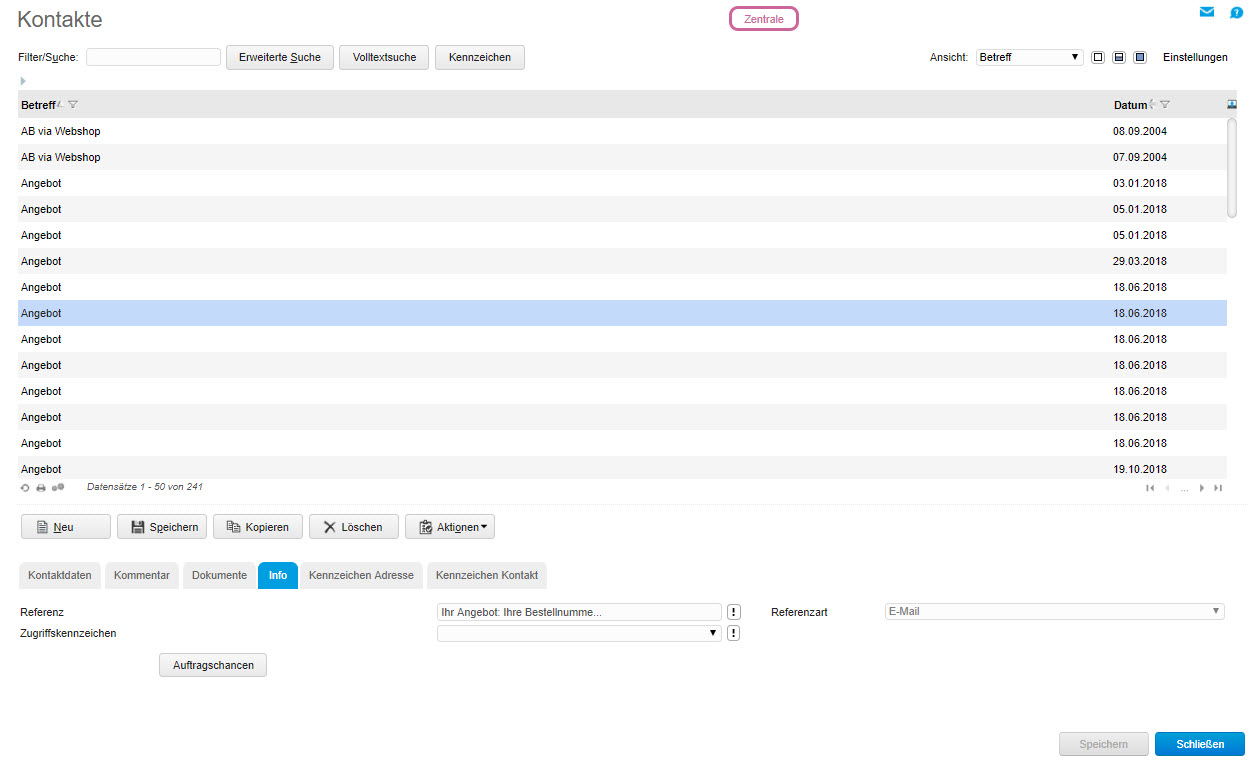The width and height of the screenshot is (1256, 766).
Task: Switch to the Kontaktdaten tab
Action: pyautogui.click(x=60, y=576)
